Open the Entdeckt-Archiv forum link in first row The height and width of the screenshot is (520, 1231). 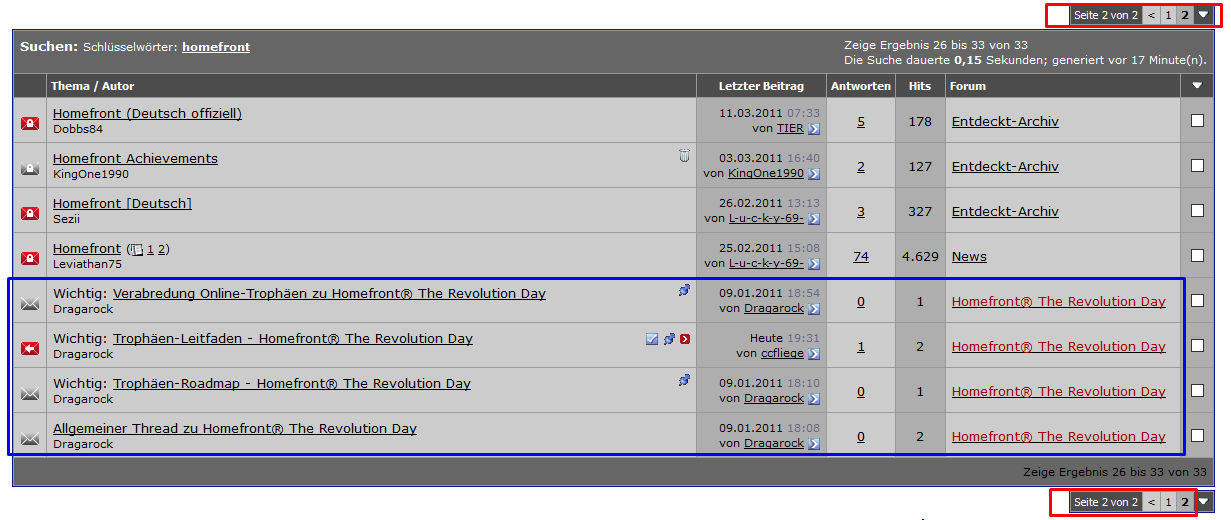1005,121
